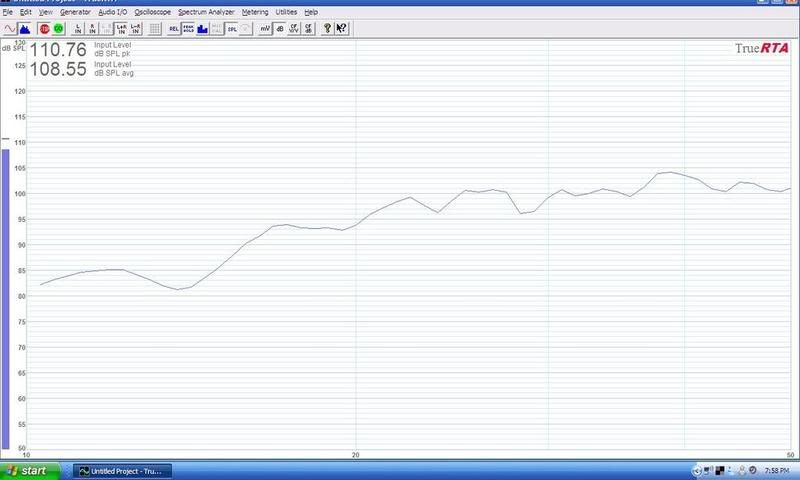The width and height of the screenshot is (800, 480).
Task: Open the Generator menu
Action: tap(75, 12)
